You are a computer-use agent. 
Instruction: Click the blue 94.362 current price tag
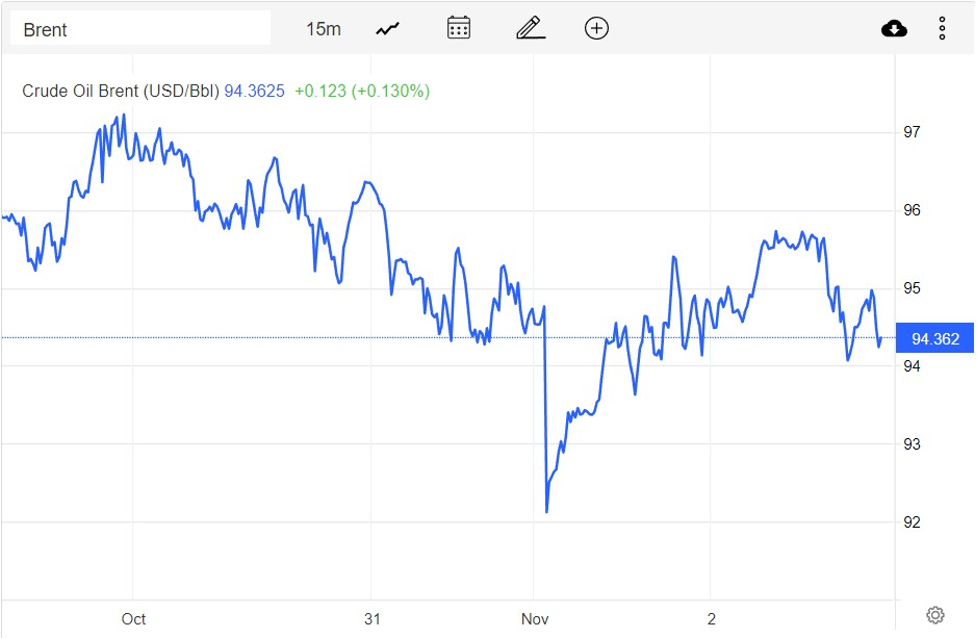(935, 339)
